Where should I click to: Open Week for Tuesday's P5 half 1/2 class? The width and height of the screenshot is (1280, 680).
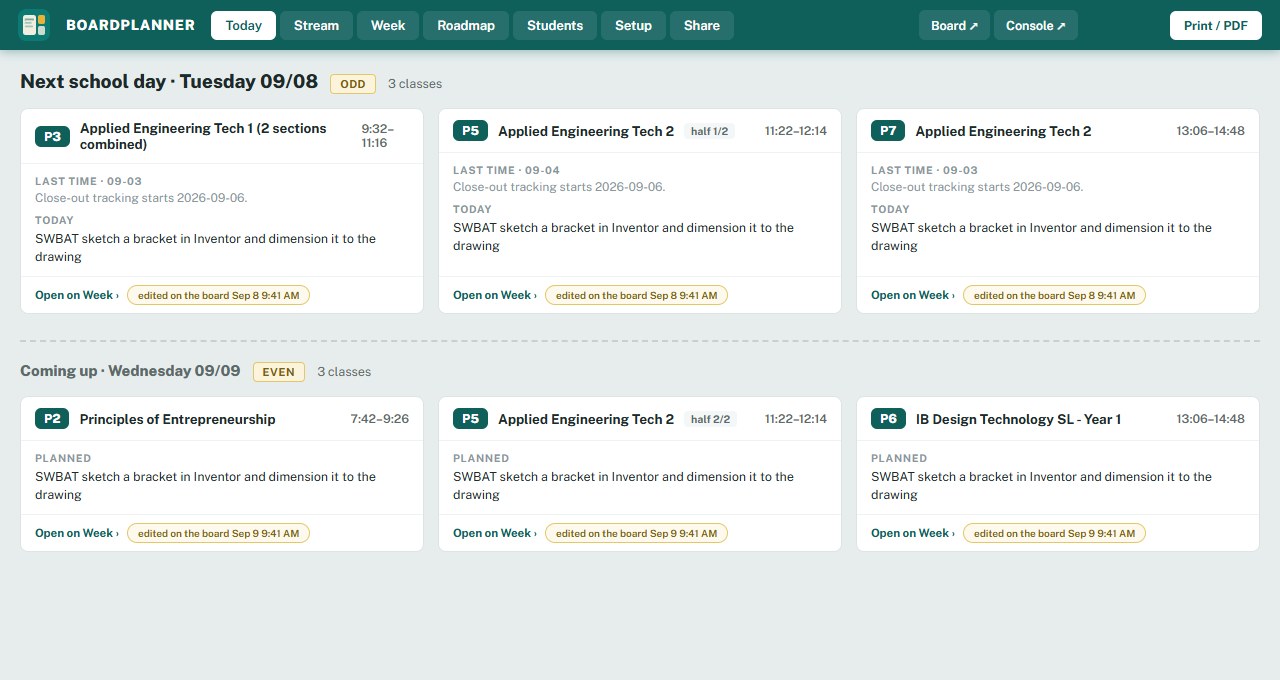(x=495, y=295)
